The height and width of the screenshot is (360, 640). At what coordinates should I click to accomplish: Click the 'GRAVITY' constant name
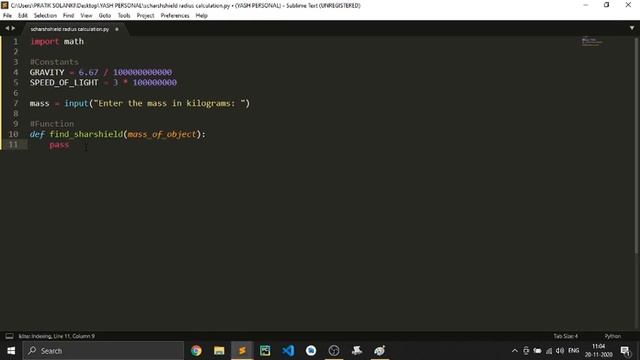pos(47,72)
